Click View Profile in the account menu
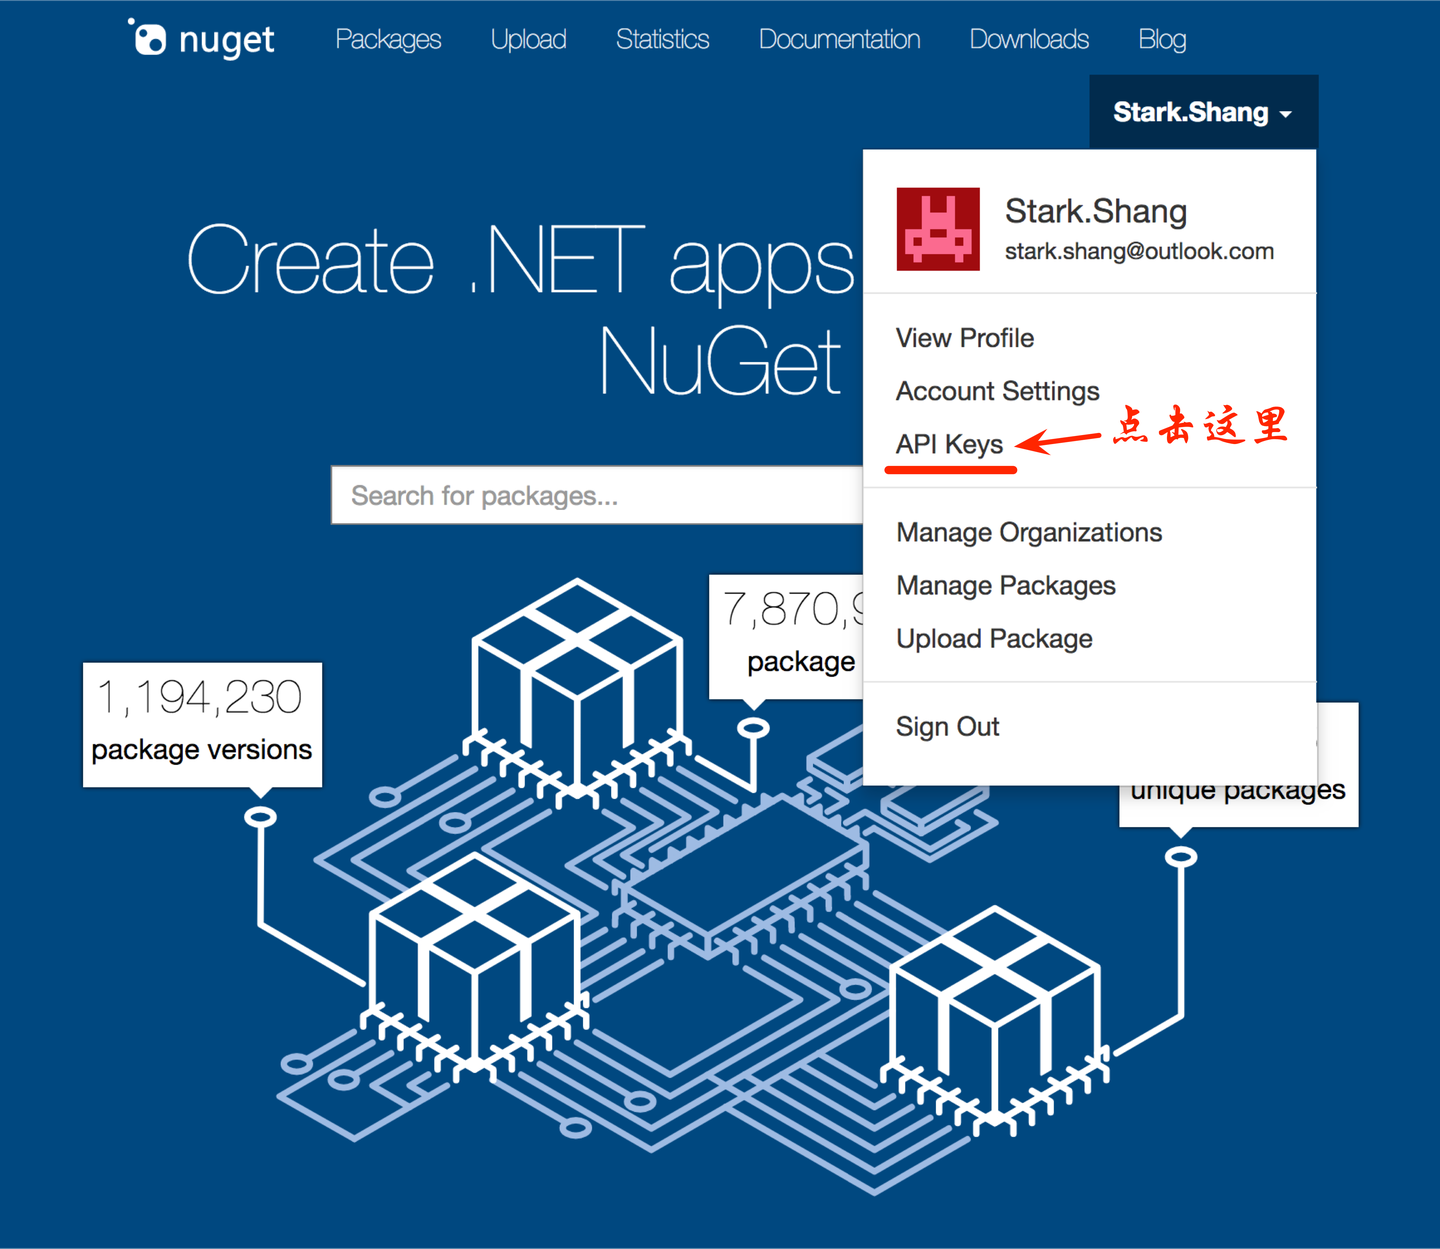This screenshot has width=1440, height=1249. [964, 337]
